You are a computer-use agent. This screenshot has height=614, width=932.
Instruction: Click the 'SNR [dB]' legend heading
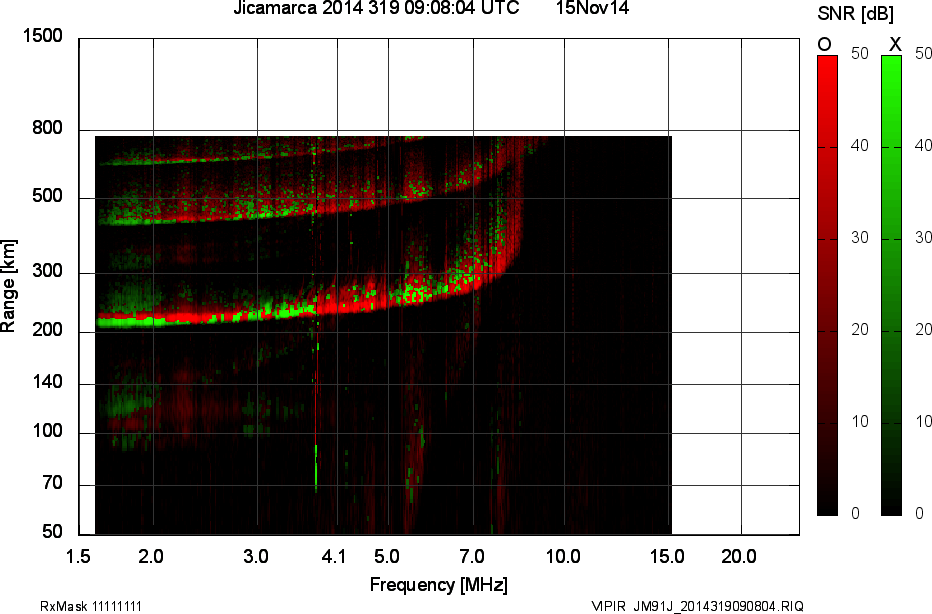855,14
